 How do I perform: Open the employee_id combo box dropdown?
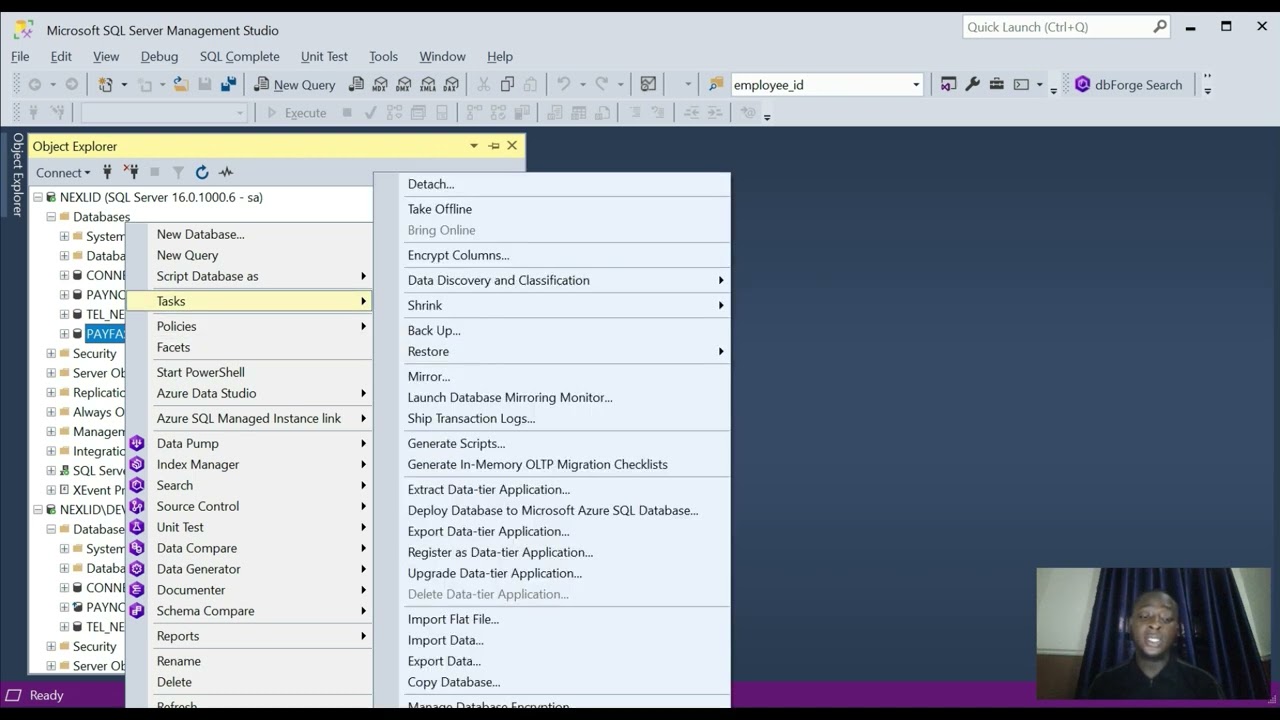click(915, 85)
